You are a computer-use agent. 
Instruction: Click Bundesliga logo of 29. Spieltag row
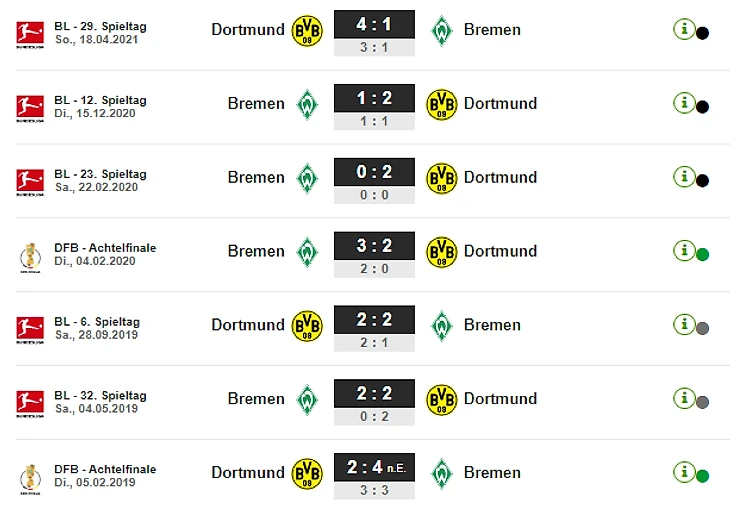(x=30, y=34)
